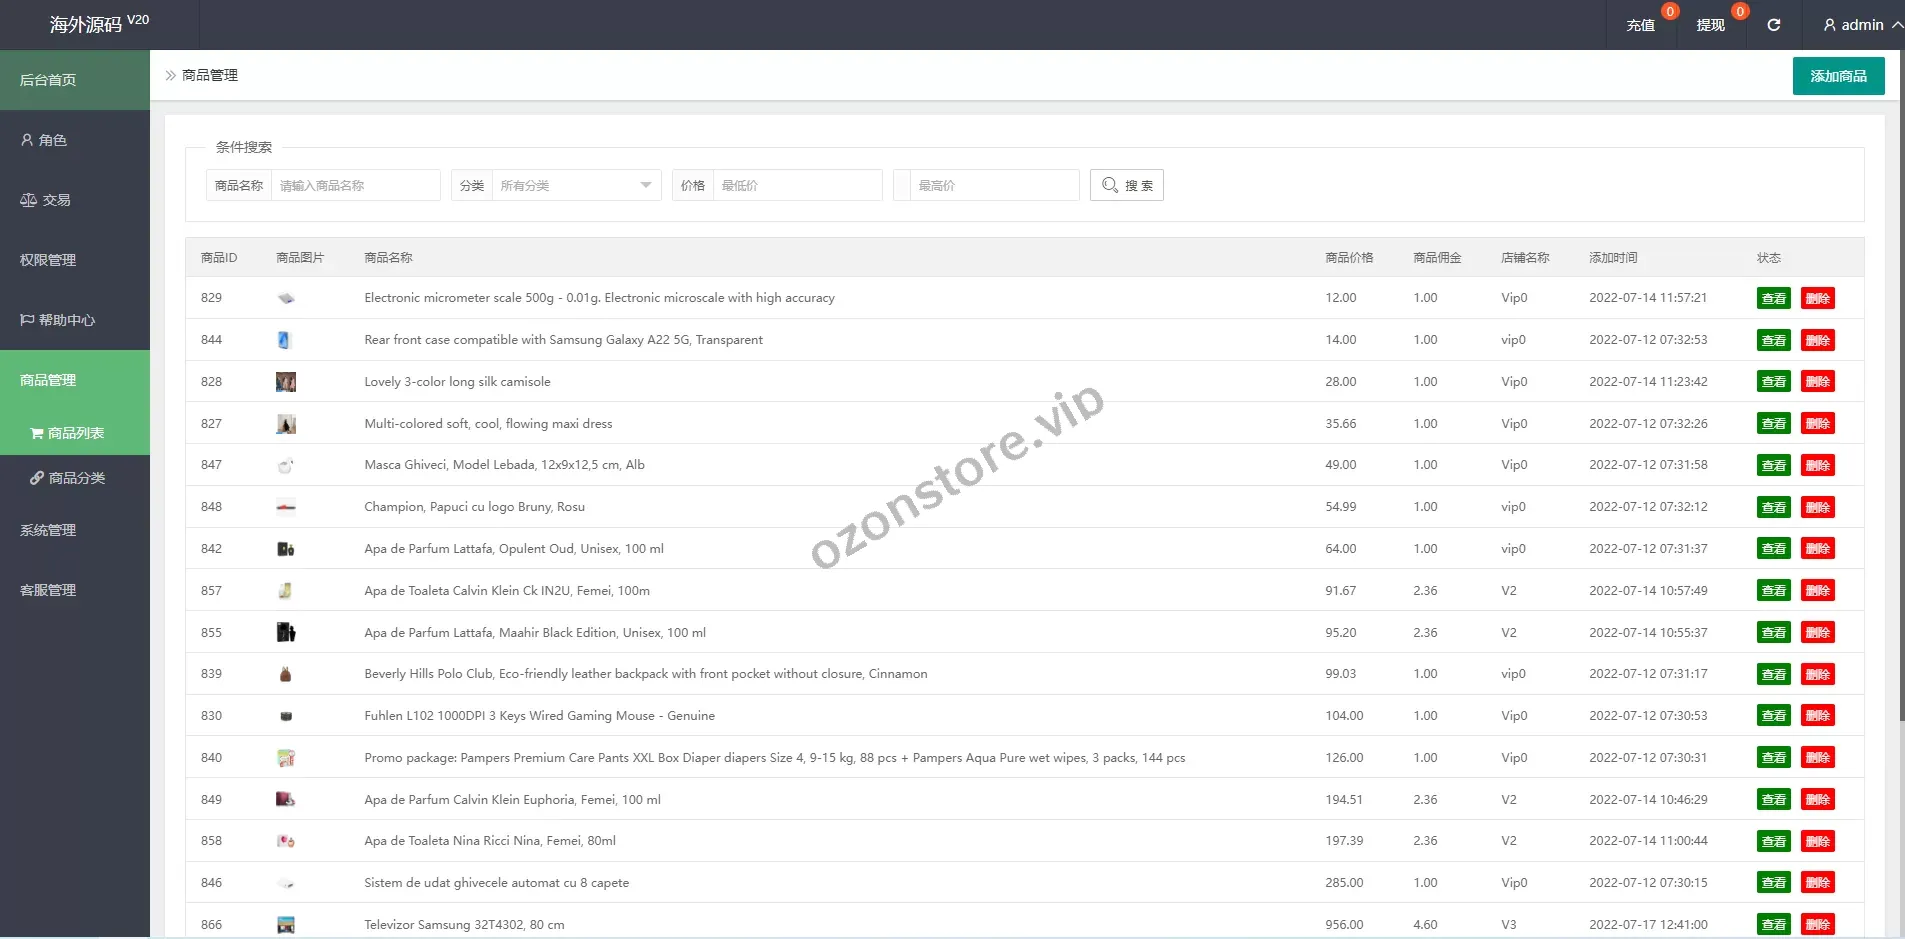
Task: Click thumbnail of Lovely 3-color silk camisole
Action: (286, 382)
